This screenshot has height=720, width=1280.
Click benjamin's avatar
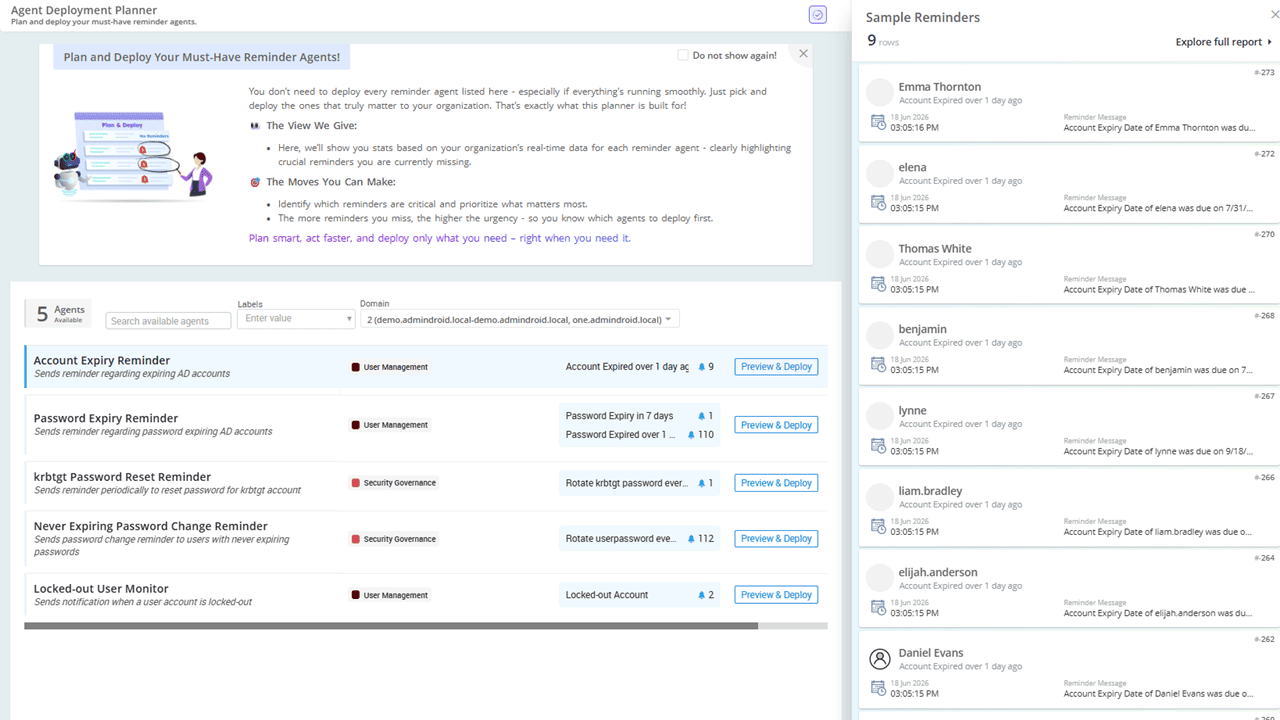(879, 335)
